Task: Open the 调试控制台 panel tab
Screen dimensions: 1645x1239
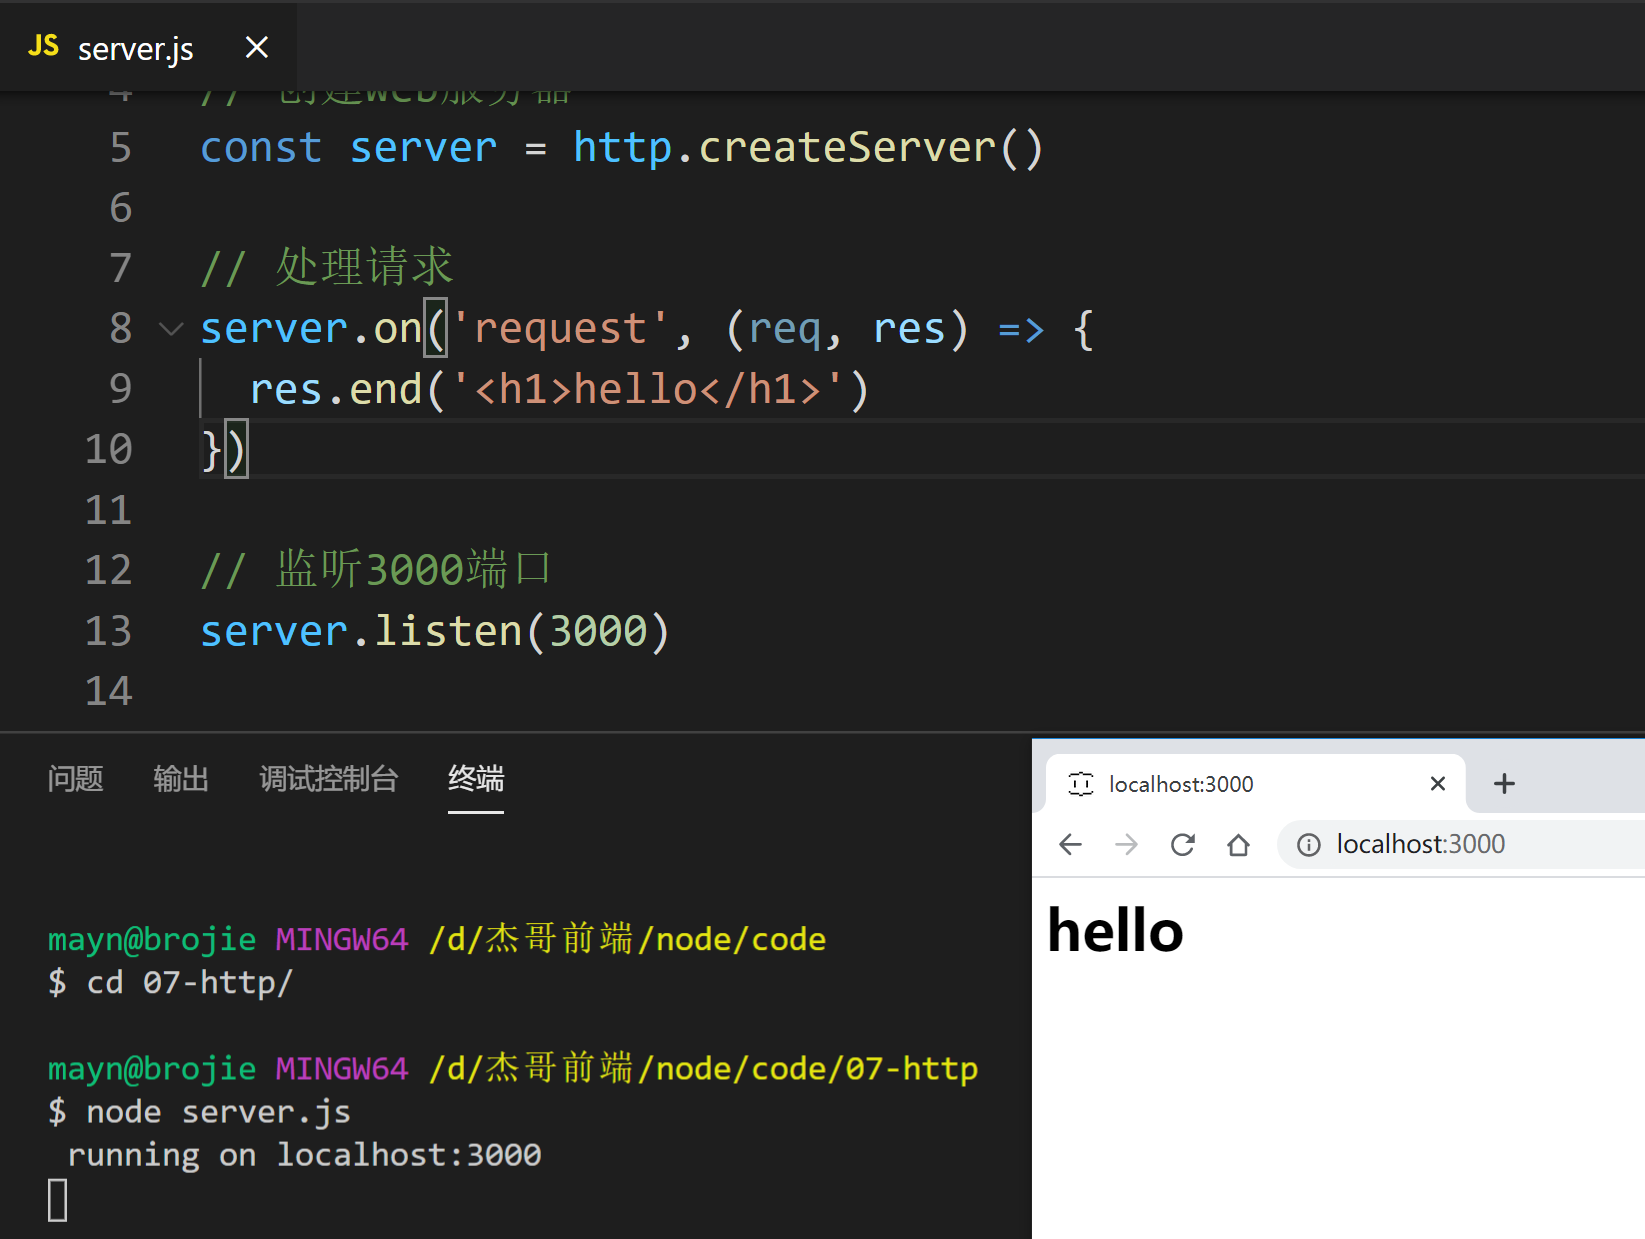Action: click(x=329, y=778)
